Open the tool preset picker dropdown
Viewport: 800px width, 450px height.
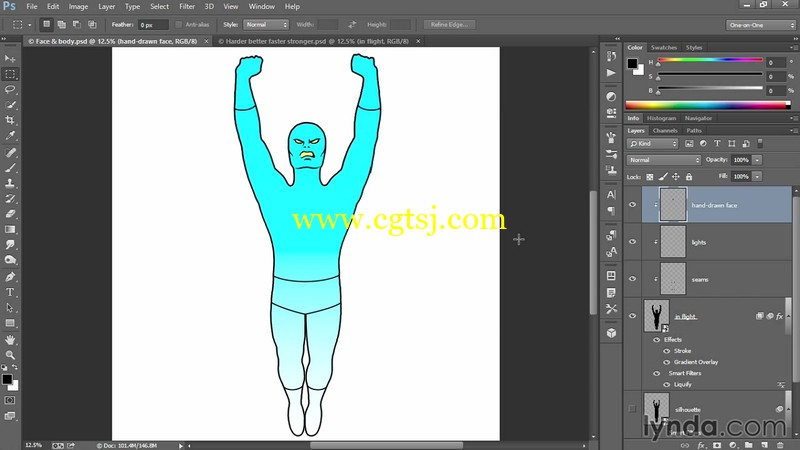pyautogui.click(x=30, y=24)
